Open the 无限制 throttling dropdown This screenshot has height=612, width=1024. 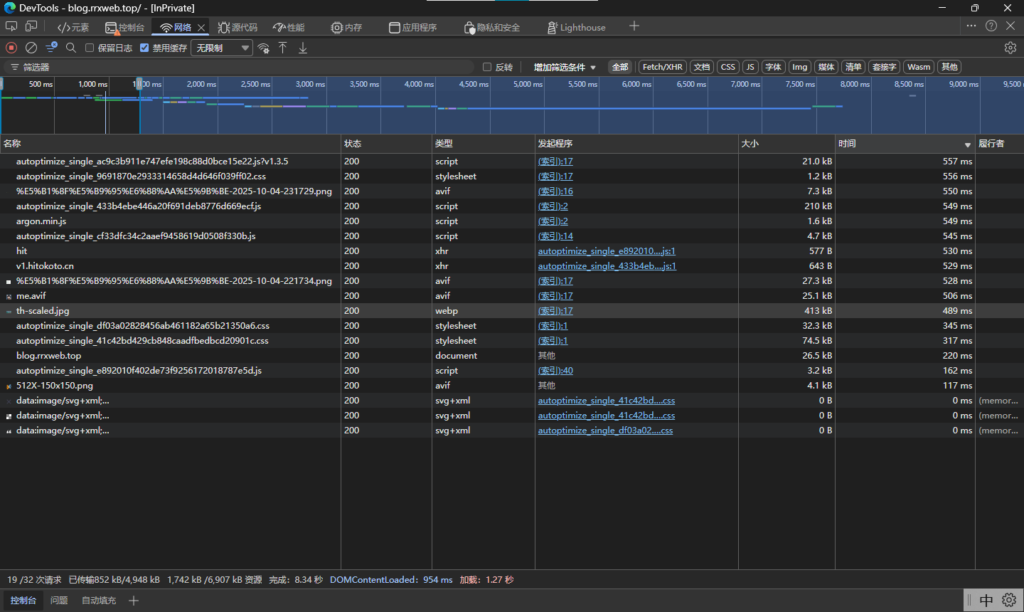point(222,47)
